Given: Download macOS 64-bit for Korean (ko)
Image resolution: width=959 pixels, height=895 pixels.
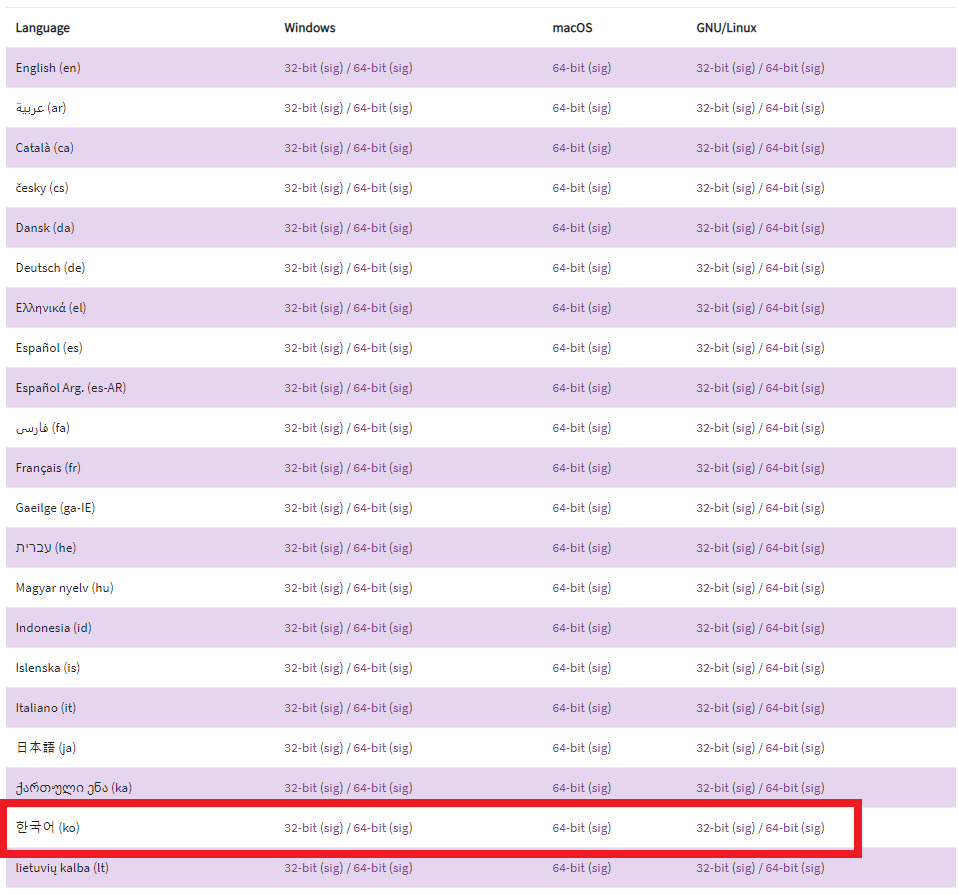Looking at the screenshot, I should click(568, 827).
